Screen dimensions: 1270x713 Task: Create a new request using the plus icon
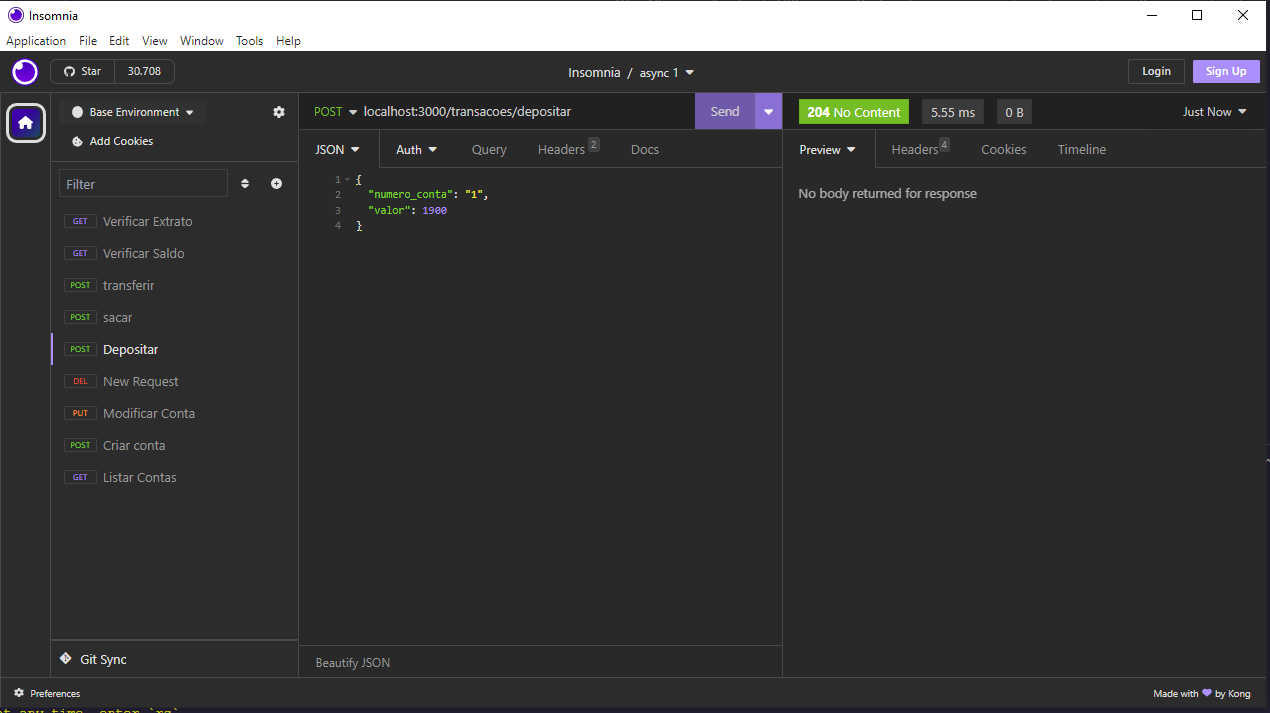276,183
